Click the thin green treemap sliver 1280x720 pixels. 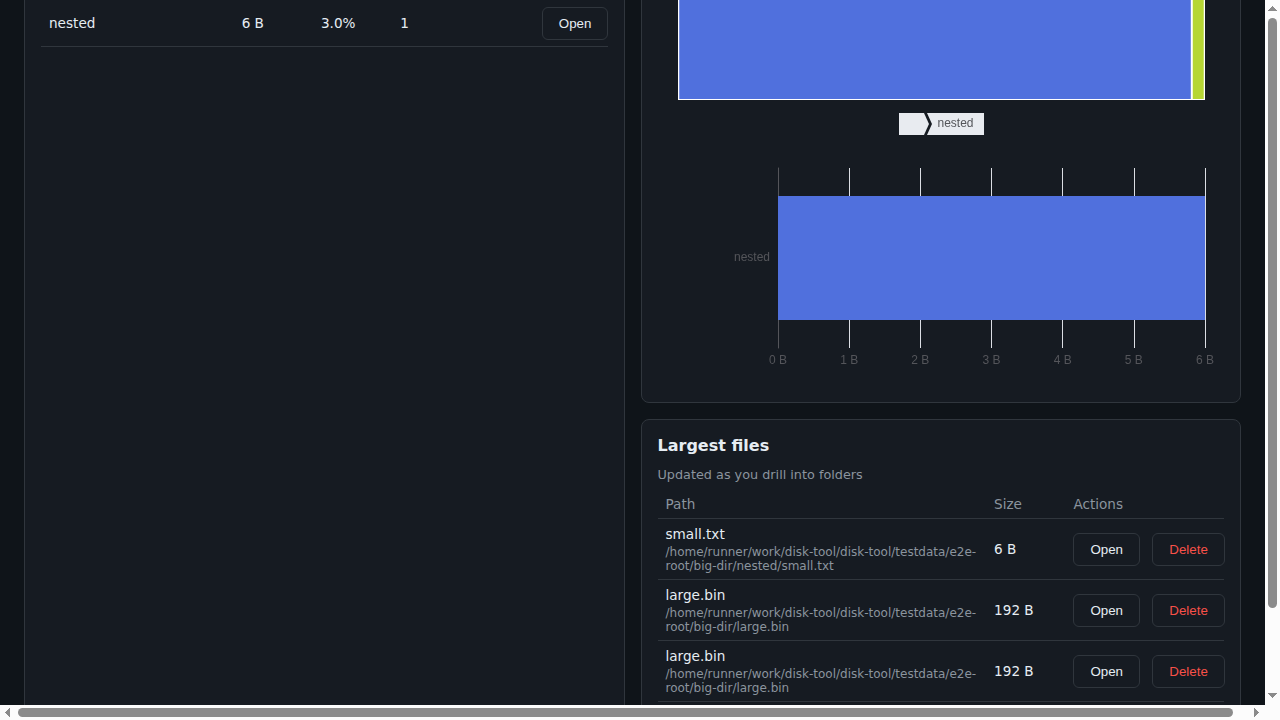click(1198, 50)
